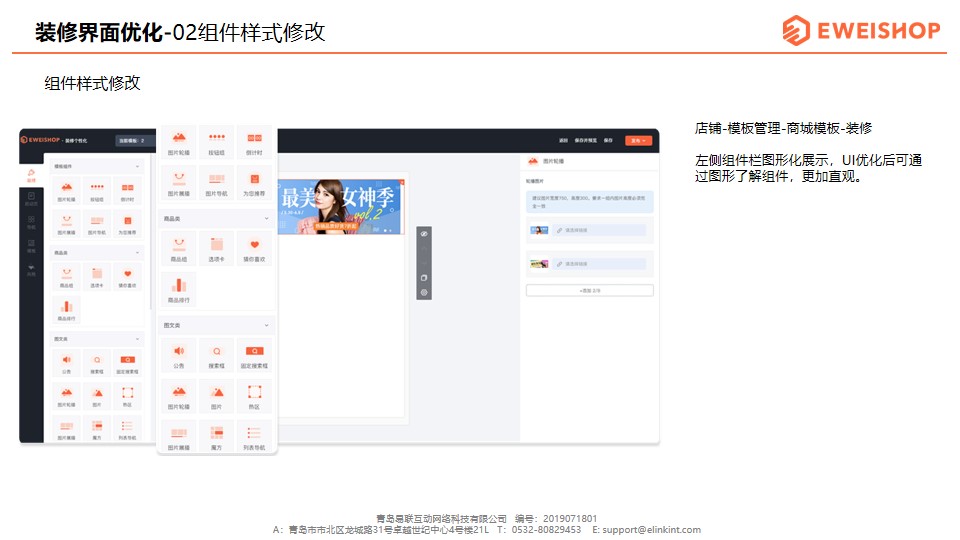
Task: Select 倒计时 component in enlarged overlay panel
Action: (x=255, y=143)
